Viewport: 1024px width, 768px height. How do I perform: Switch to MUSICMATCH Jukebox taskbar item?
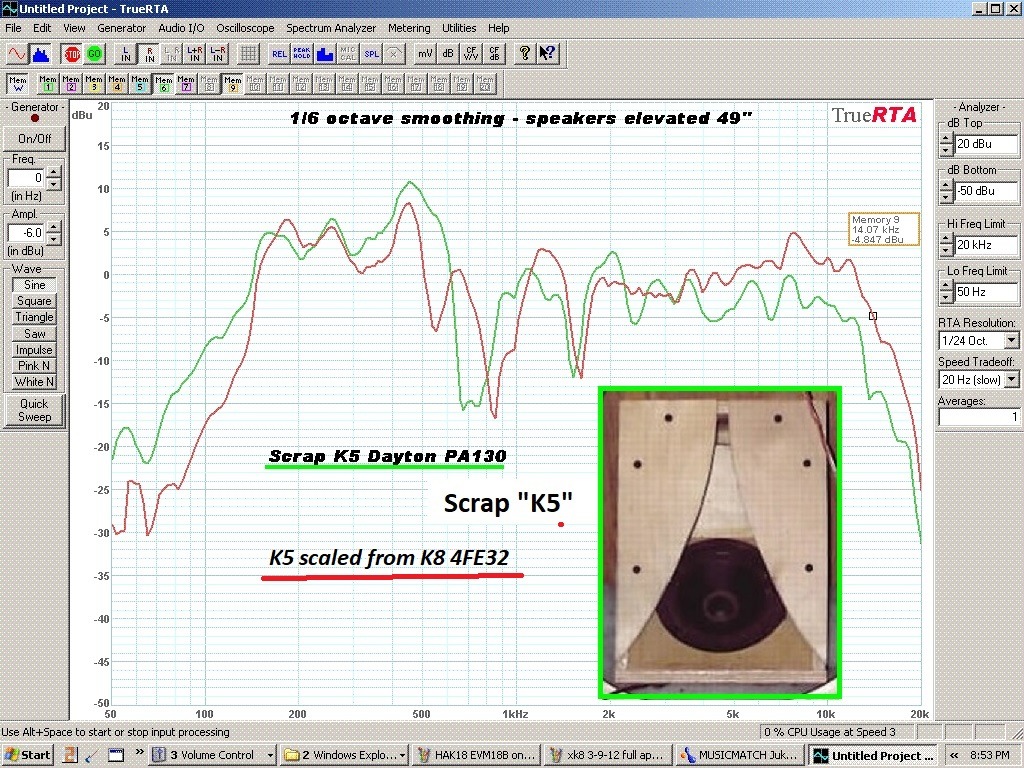pyautogui.click(x=739, y=755)
